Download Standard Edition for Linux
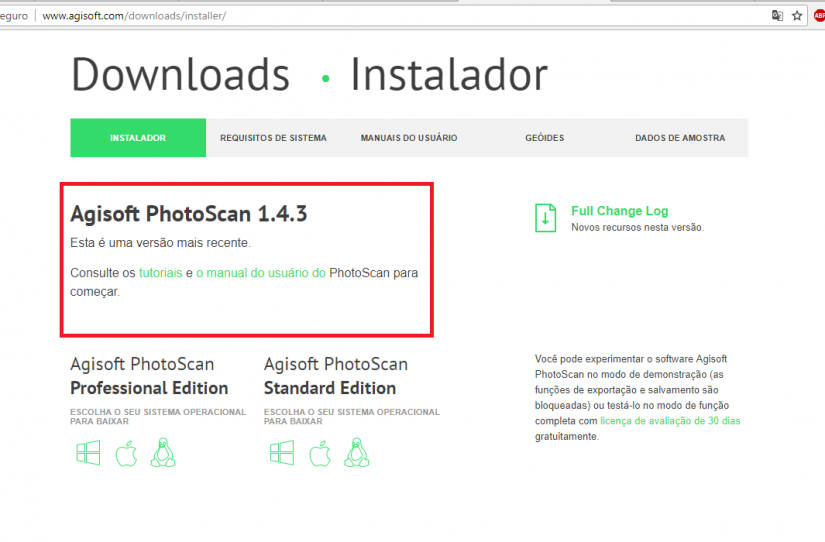 [x=357, y=453]
